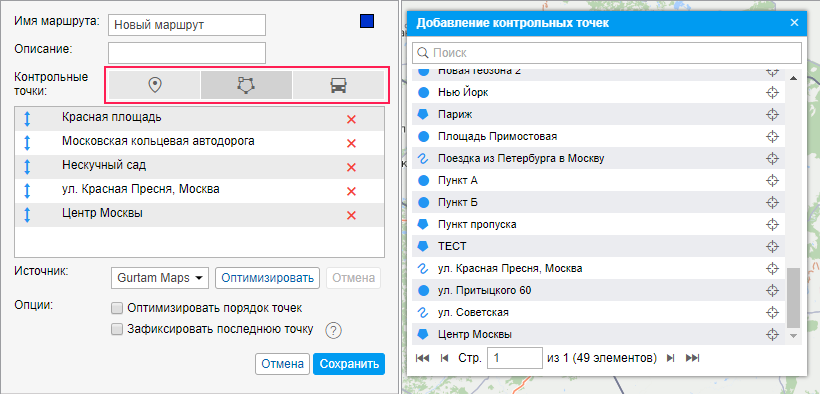Viewport: 820px width, 394px height.
Task: Select the units (bus) tab
Action: 339,85
